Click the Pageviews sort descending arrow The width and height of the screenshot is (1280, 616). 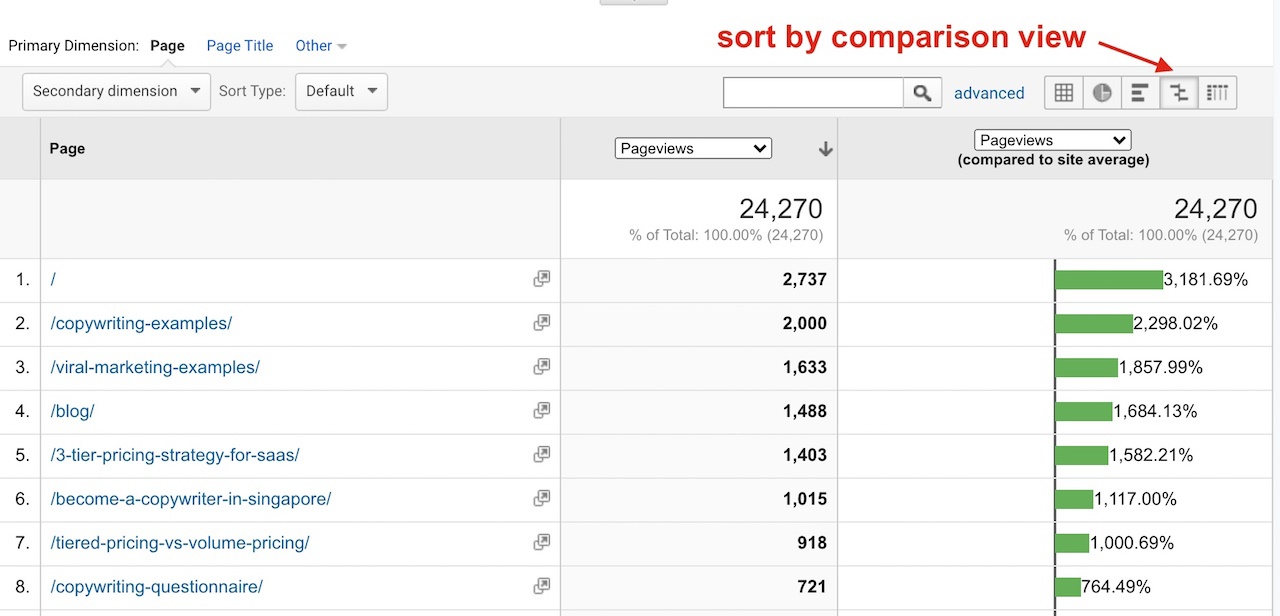tap(825, 149)
